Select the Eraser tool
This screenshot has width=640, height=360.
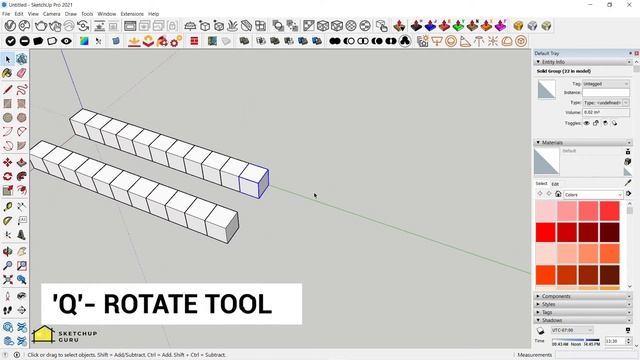coord(22,73)
